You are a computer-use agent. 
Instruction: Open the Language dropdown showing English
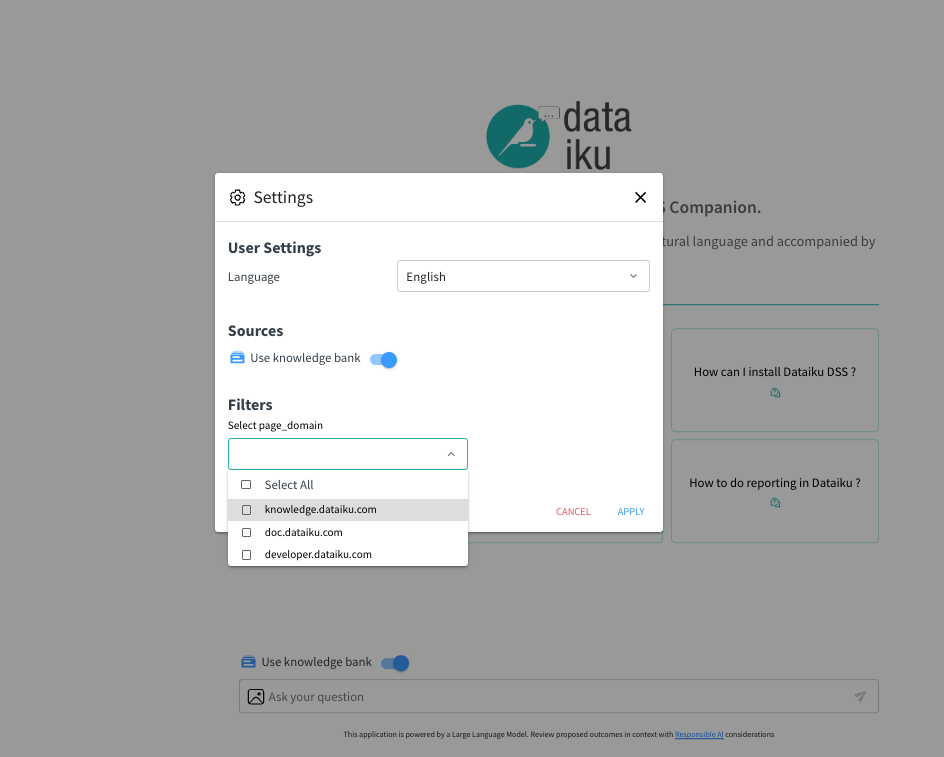click(x=523, y=276)
